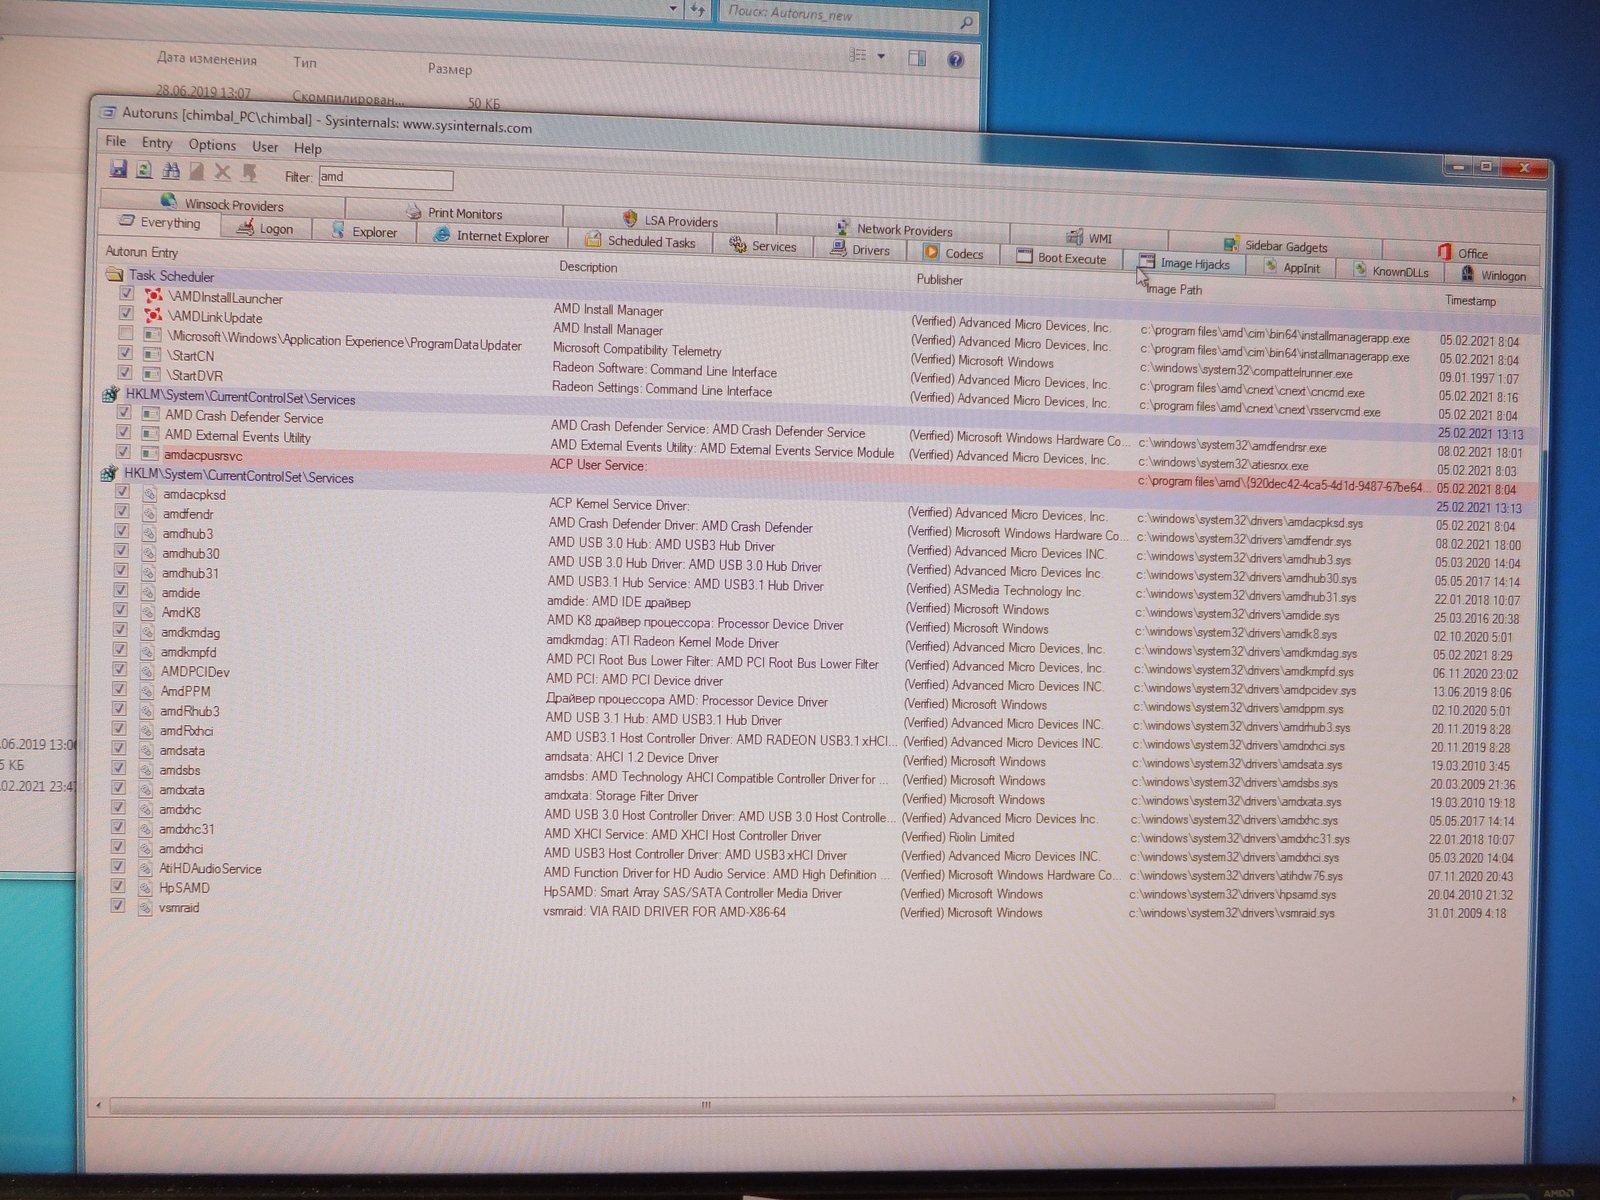1600x1200 pixels.
Task: Uncheck the vsmraid checkbox
Action: [118, 905]
